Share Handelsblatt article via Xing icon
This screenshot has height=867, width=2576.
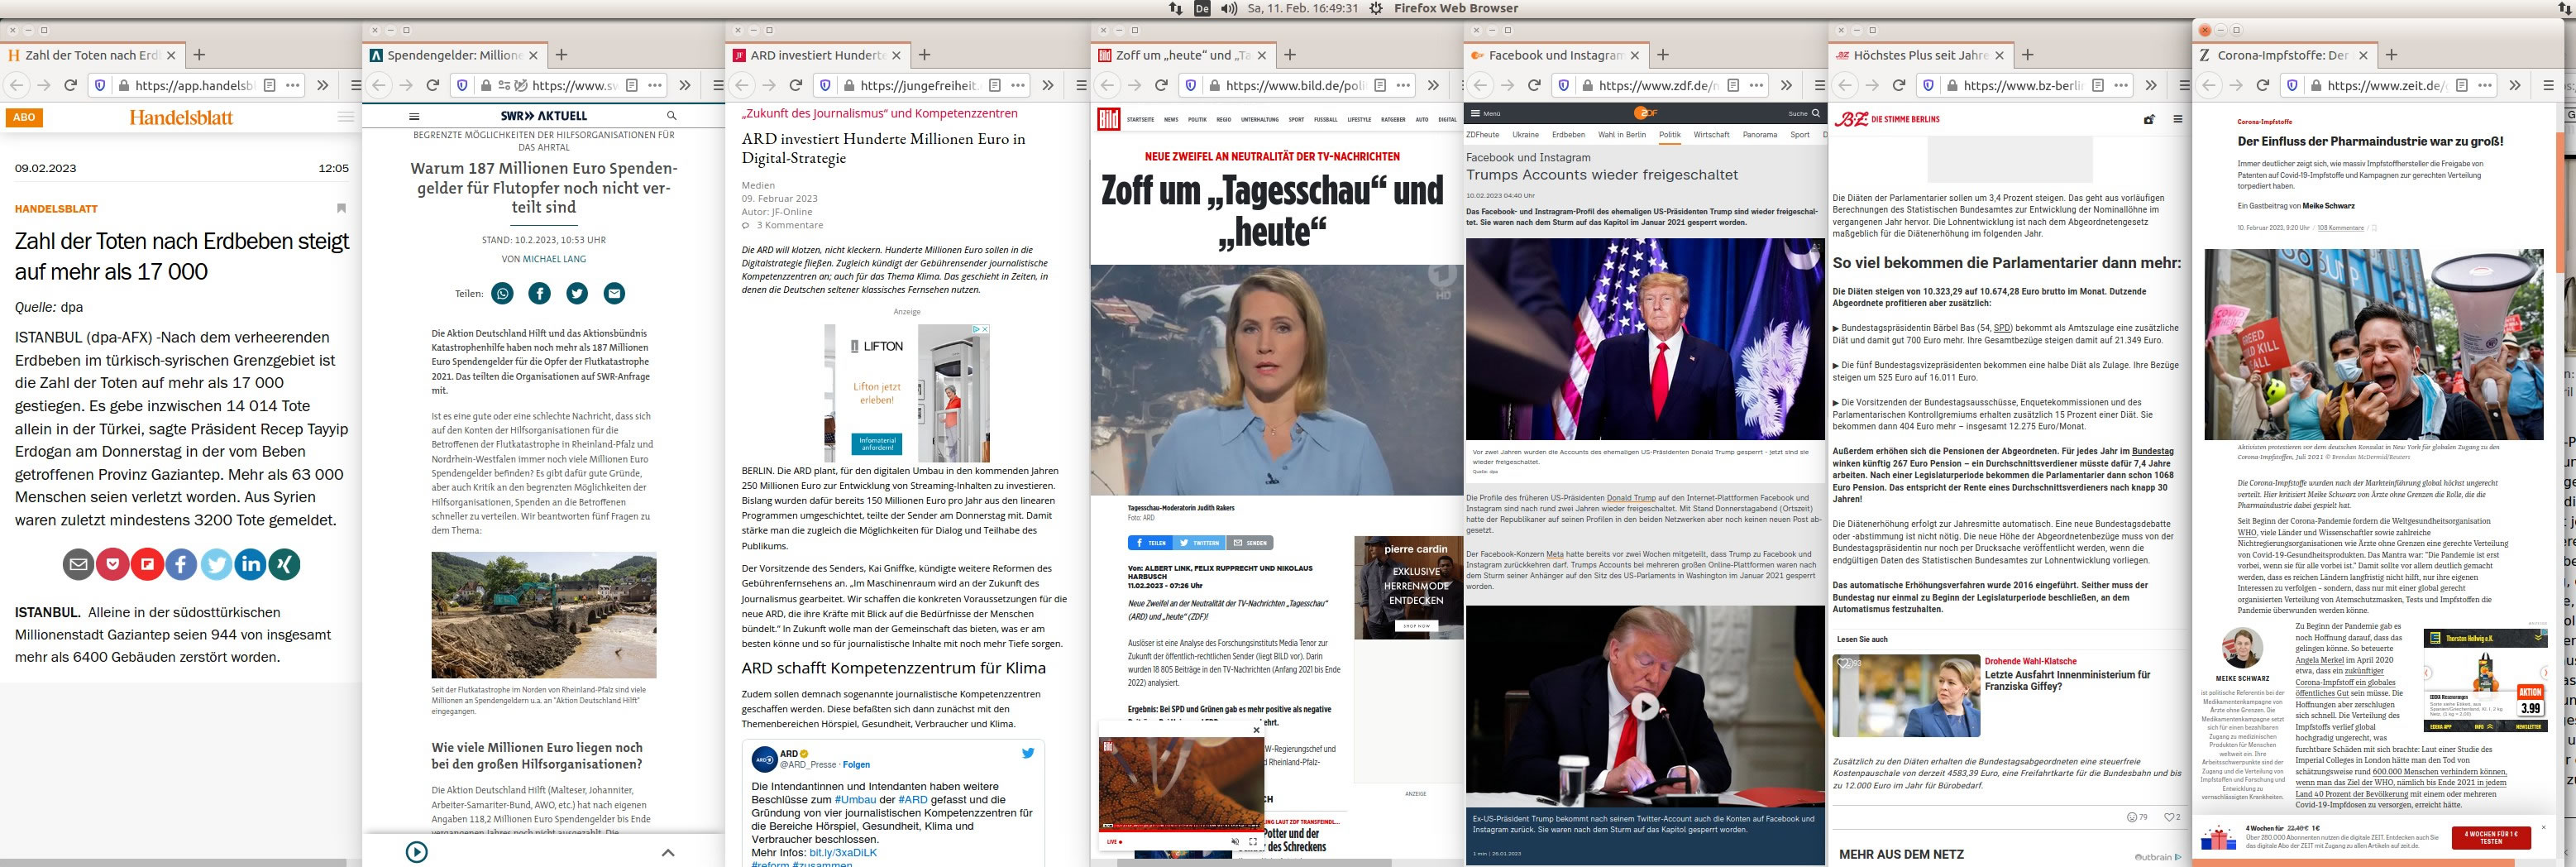pyautogui.click(x=285, y=564)
